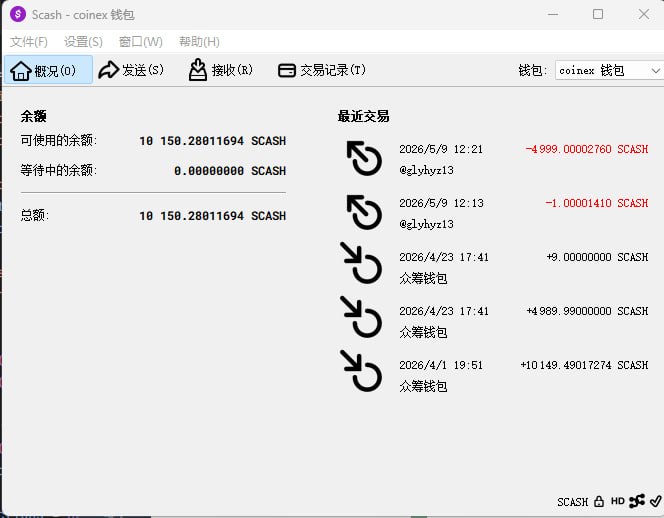Click the send arrow icon
664x518 pixels.
click(x=108, y=69)
